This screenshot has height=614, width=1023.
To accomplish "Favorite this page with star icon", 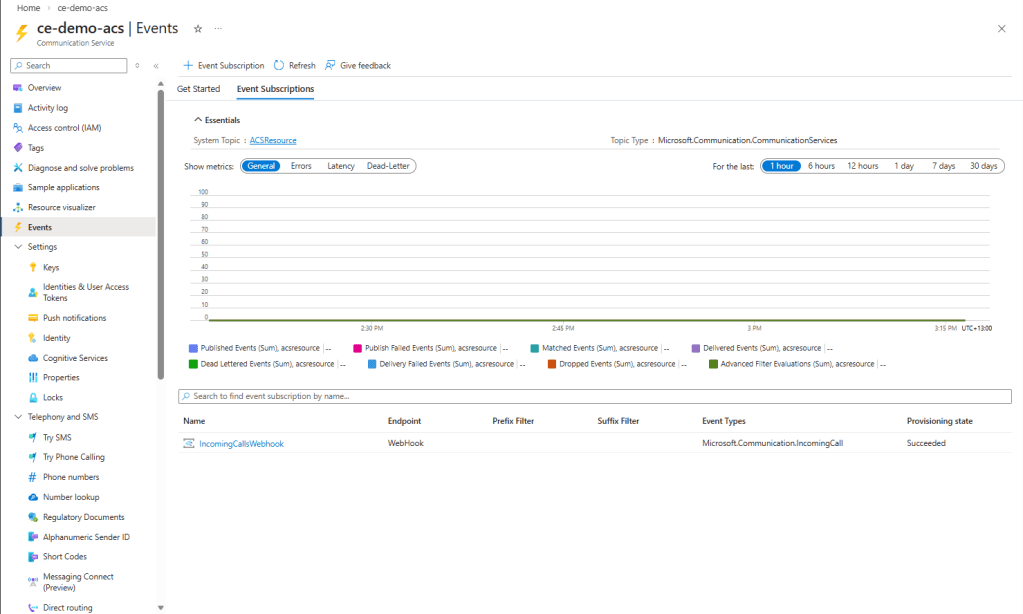I will [197, 29].
